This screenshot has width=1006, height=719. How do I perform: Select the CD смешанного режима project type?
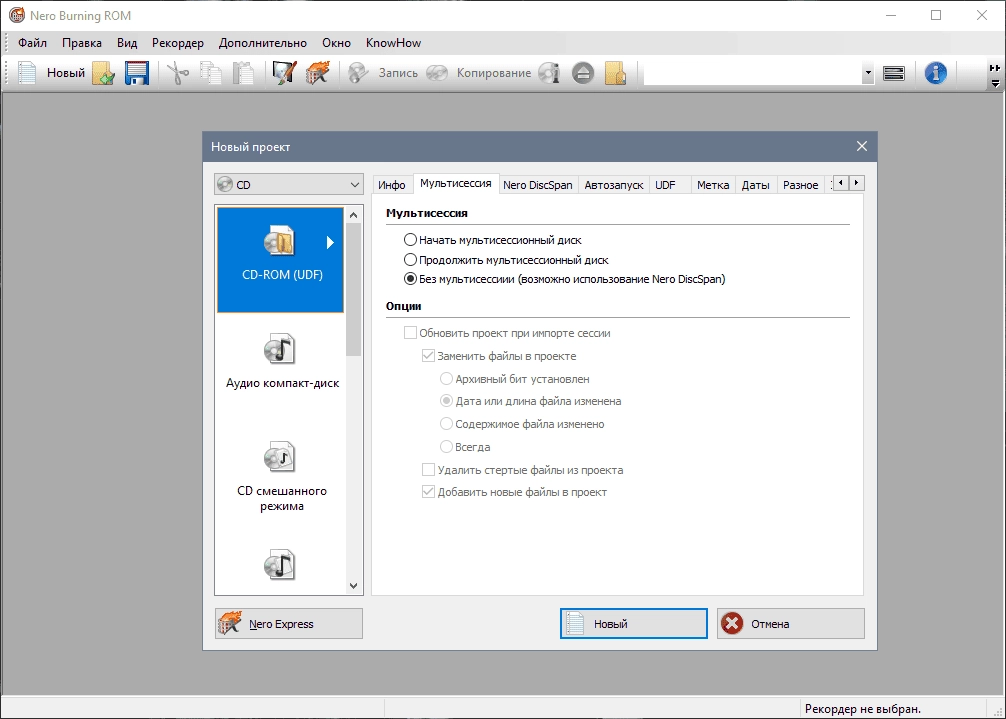(282, 477)
